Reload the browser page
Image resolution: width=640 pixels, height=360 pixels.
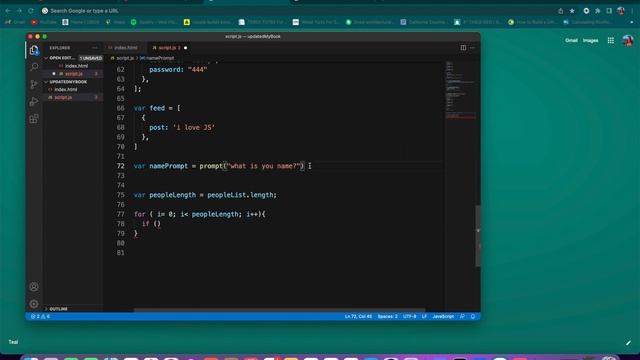31,11
